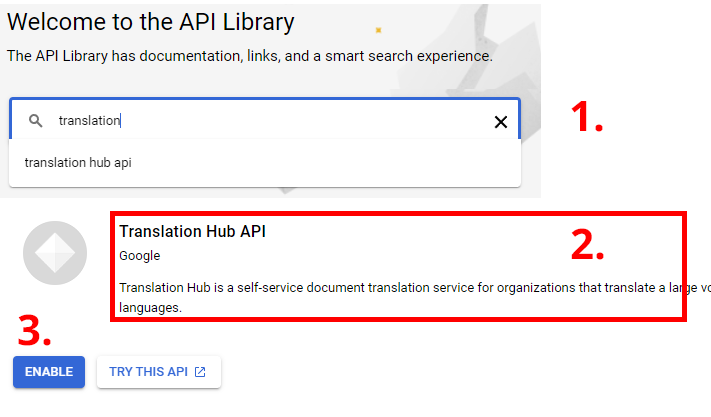Click the red step number 2 annotation

point(587,244)
